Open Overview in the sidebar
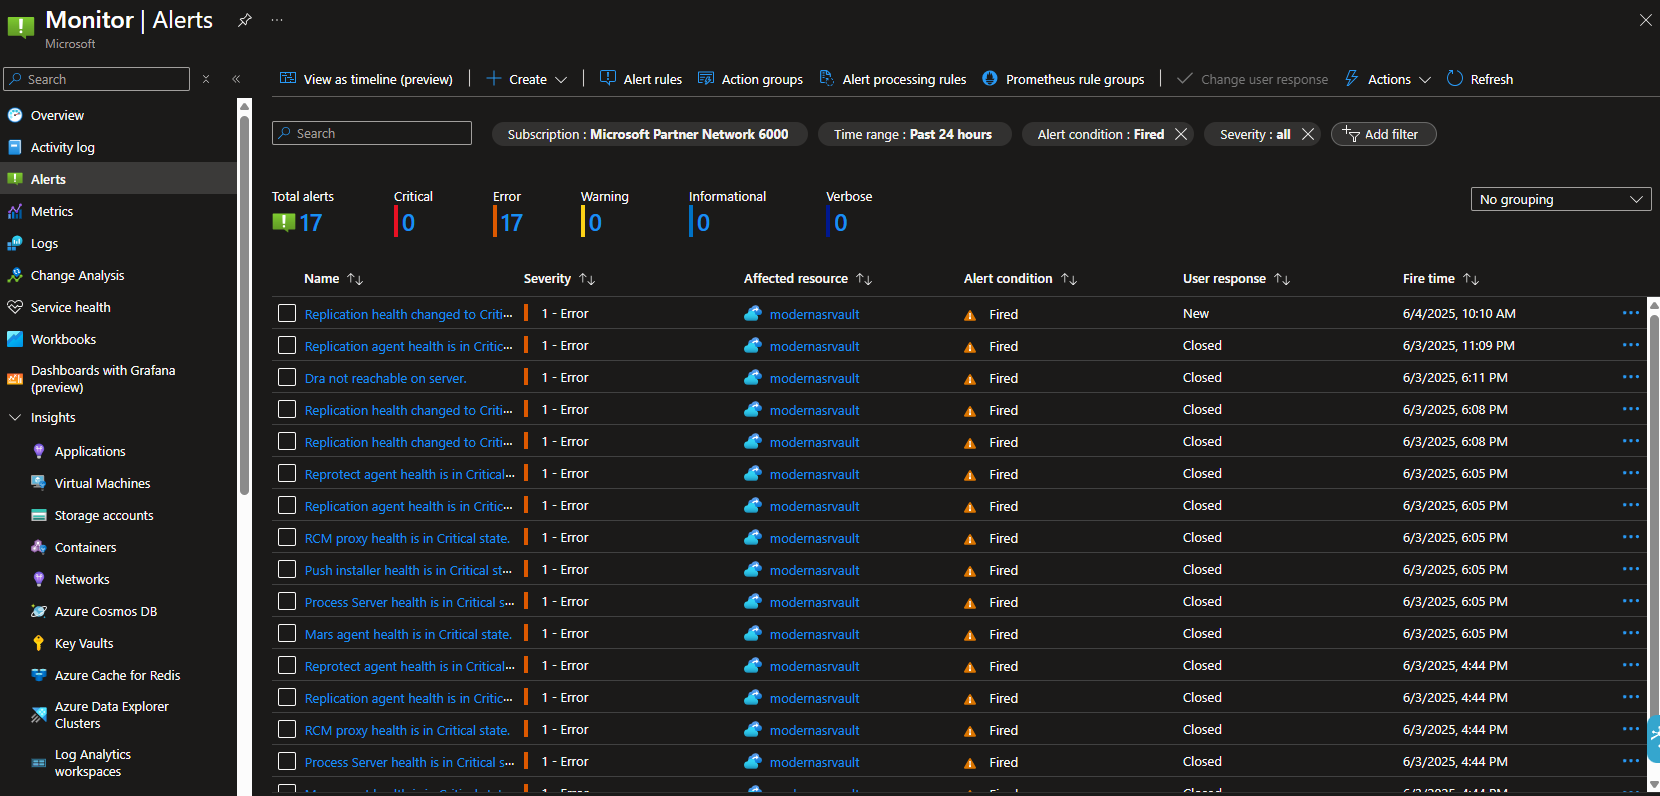The image size is (1660, 796). (x=57, y=115)
